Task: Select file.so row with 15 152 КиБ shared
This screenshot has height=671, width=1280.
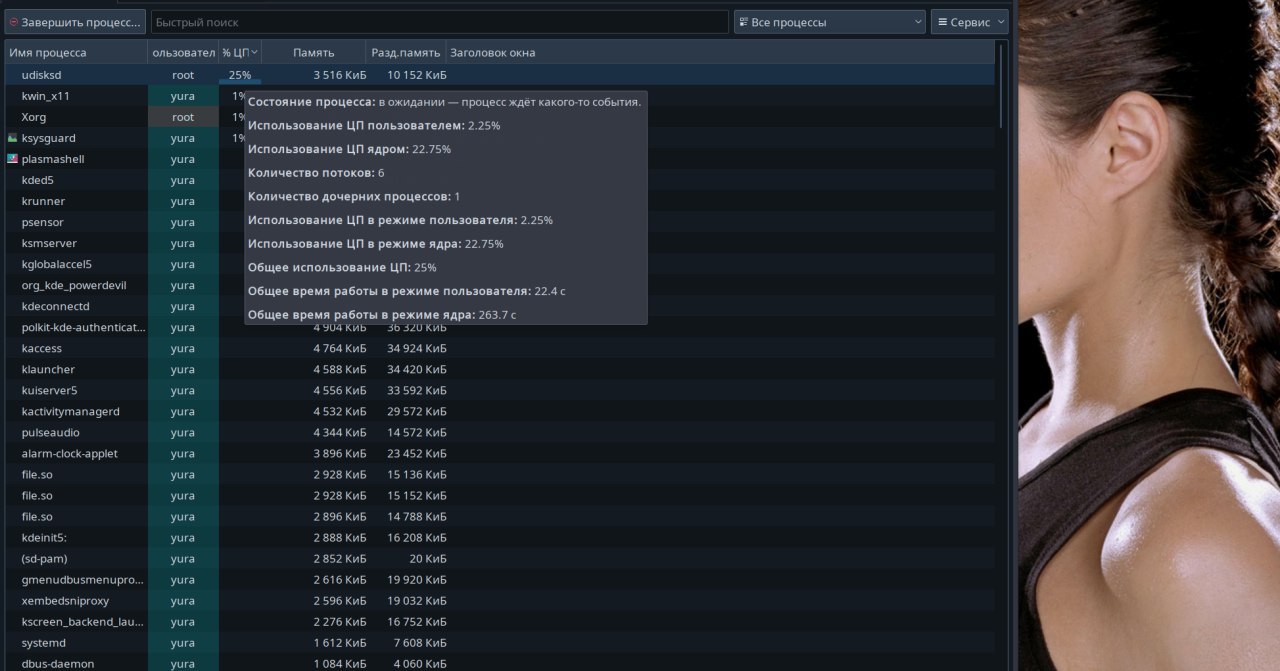Action: tap(500, 495)
